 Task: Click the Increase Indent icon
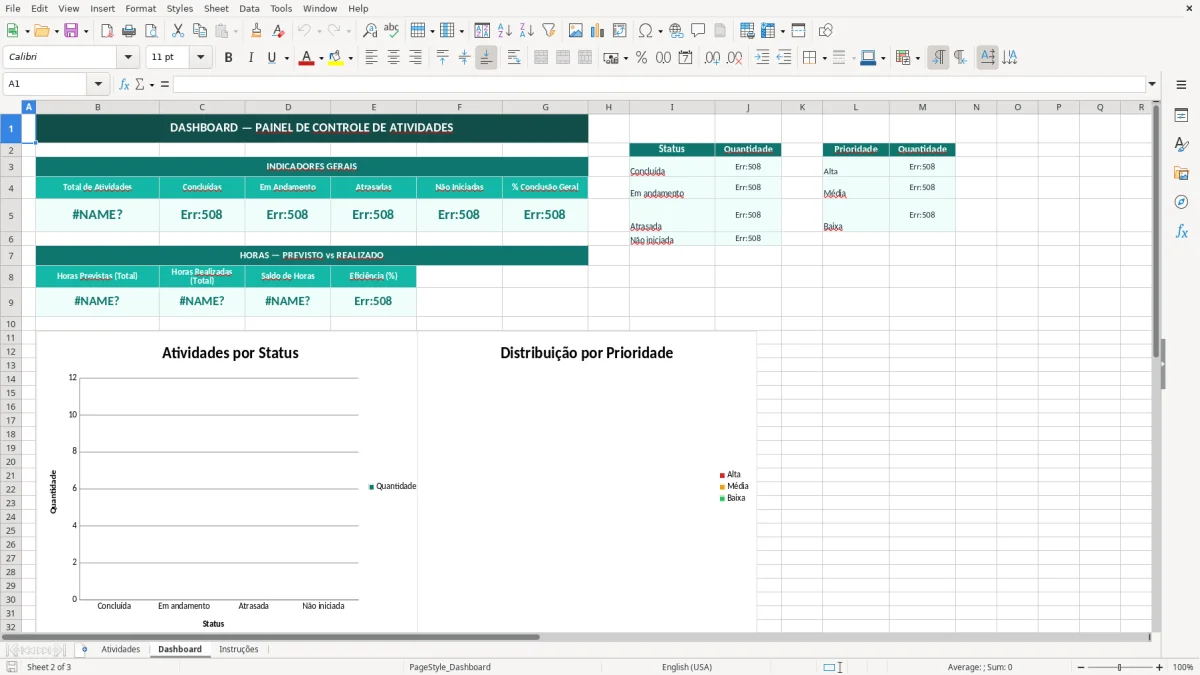(x=762, y=58)
